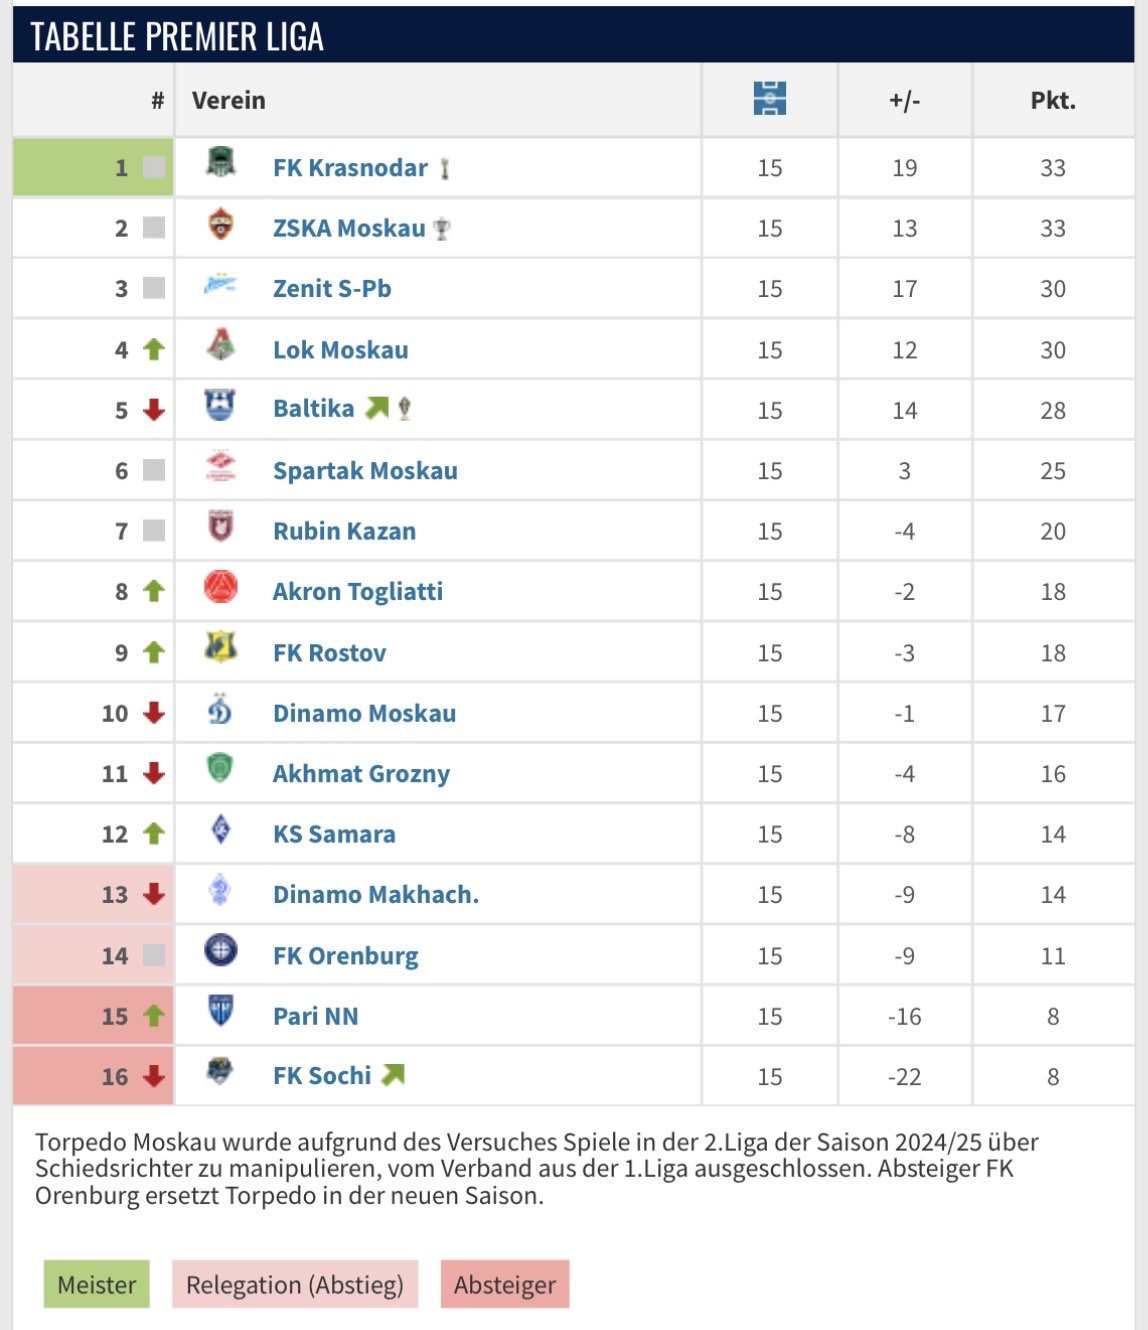
Task: Click the red Absteiger legend swatch
Action: (504, 1285)
